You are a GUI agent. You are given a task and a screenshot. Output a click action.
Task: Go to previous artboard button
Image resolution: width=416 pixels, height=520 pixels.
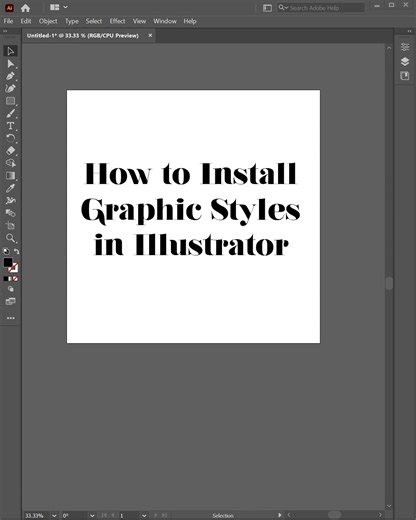click(113, 515)
